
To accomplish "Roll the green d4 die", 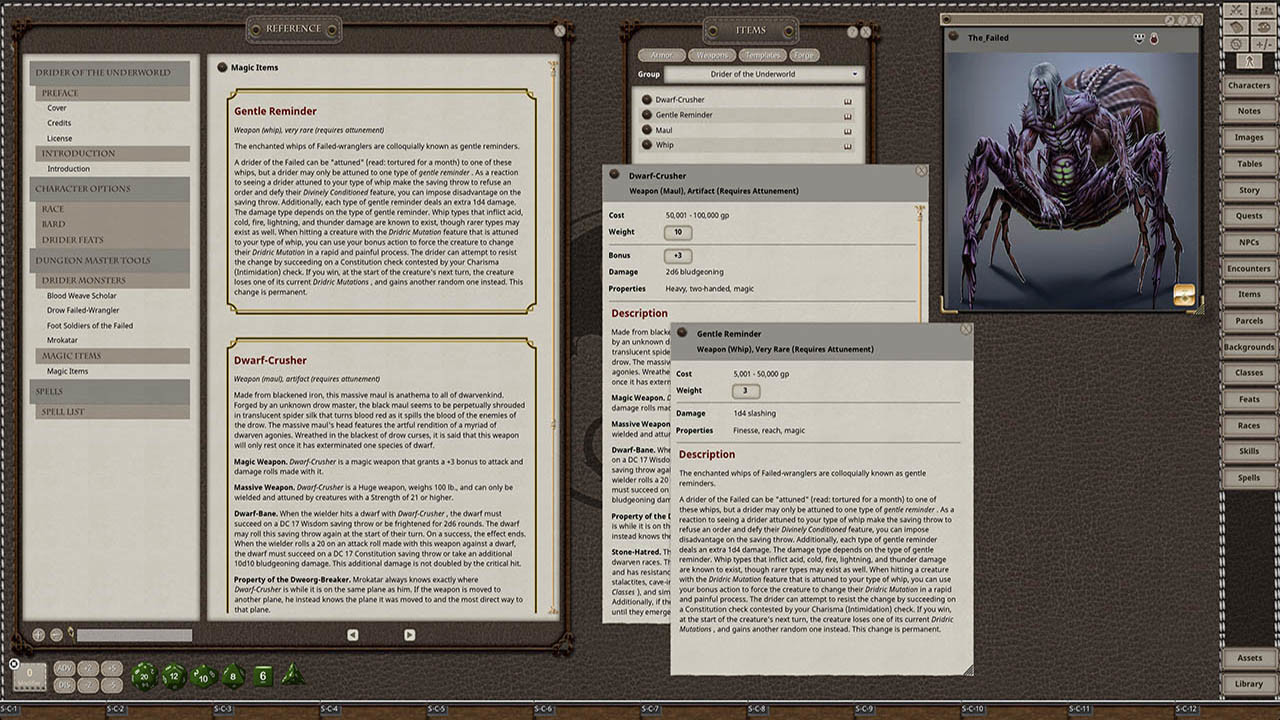I will coord(293,676).
